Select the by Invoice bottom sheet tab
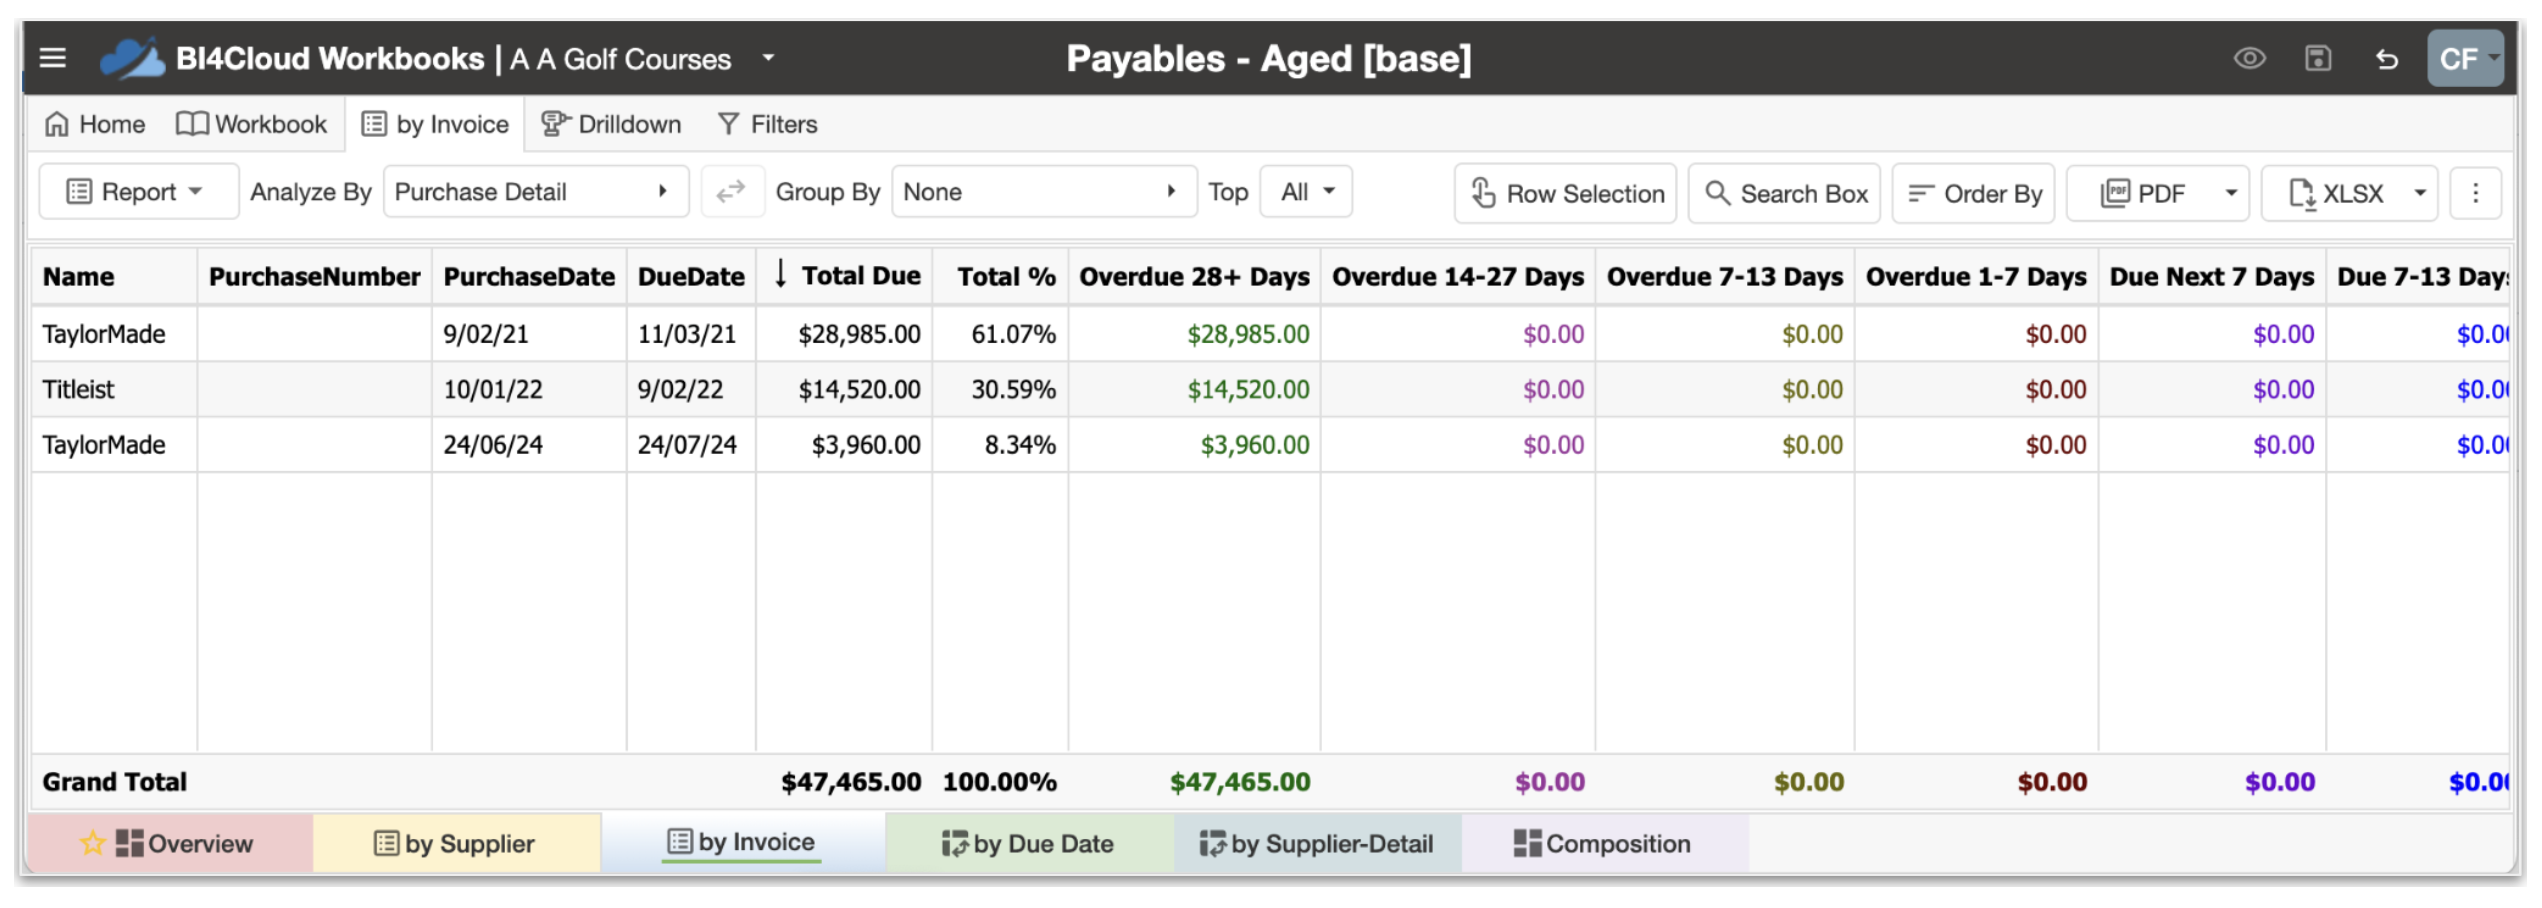 click(742, 842)
